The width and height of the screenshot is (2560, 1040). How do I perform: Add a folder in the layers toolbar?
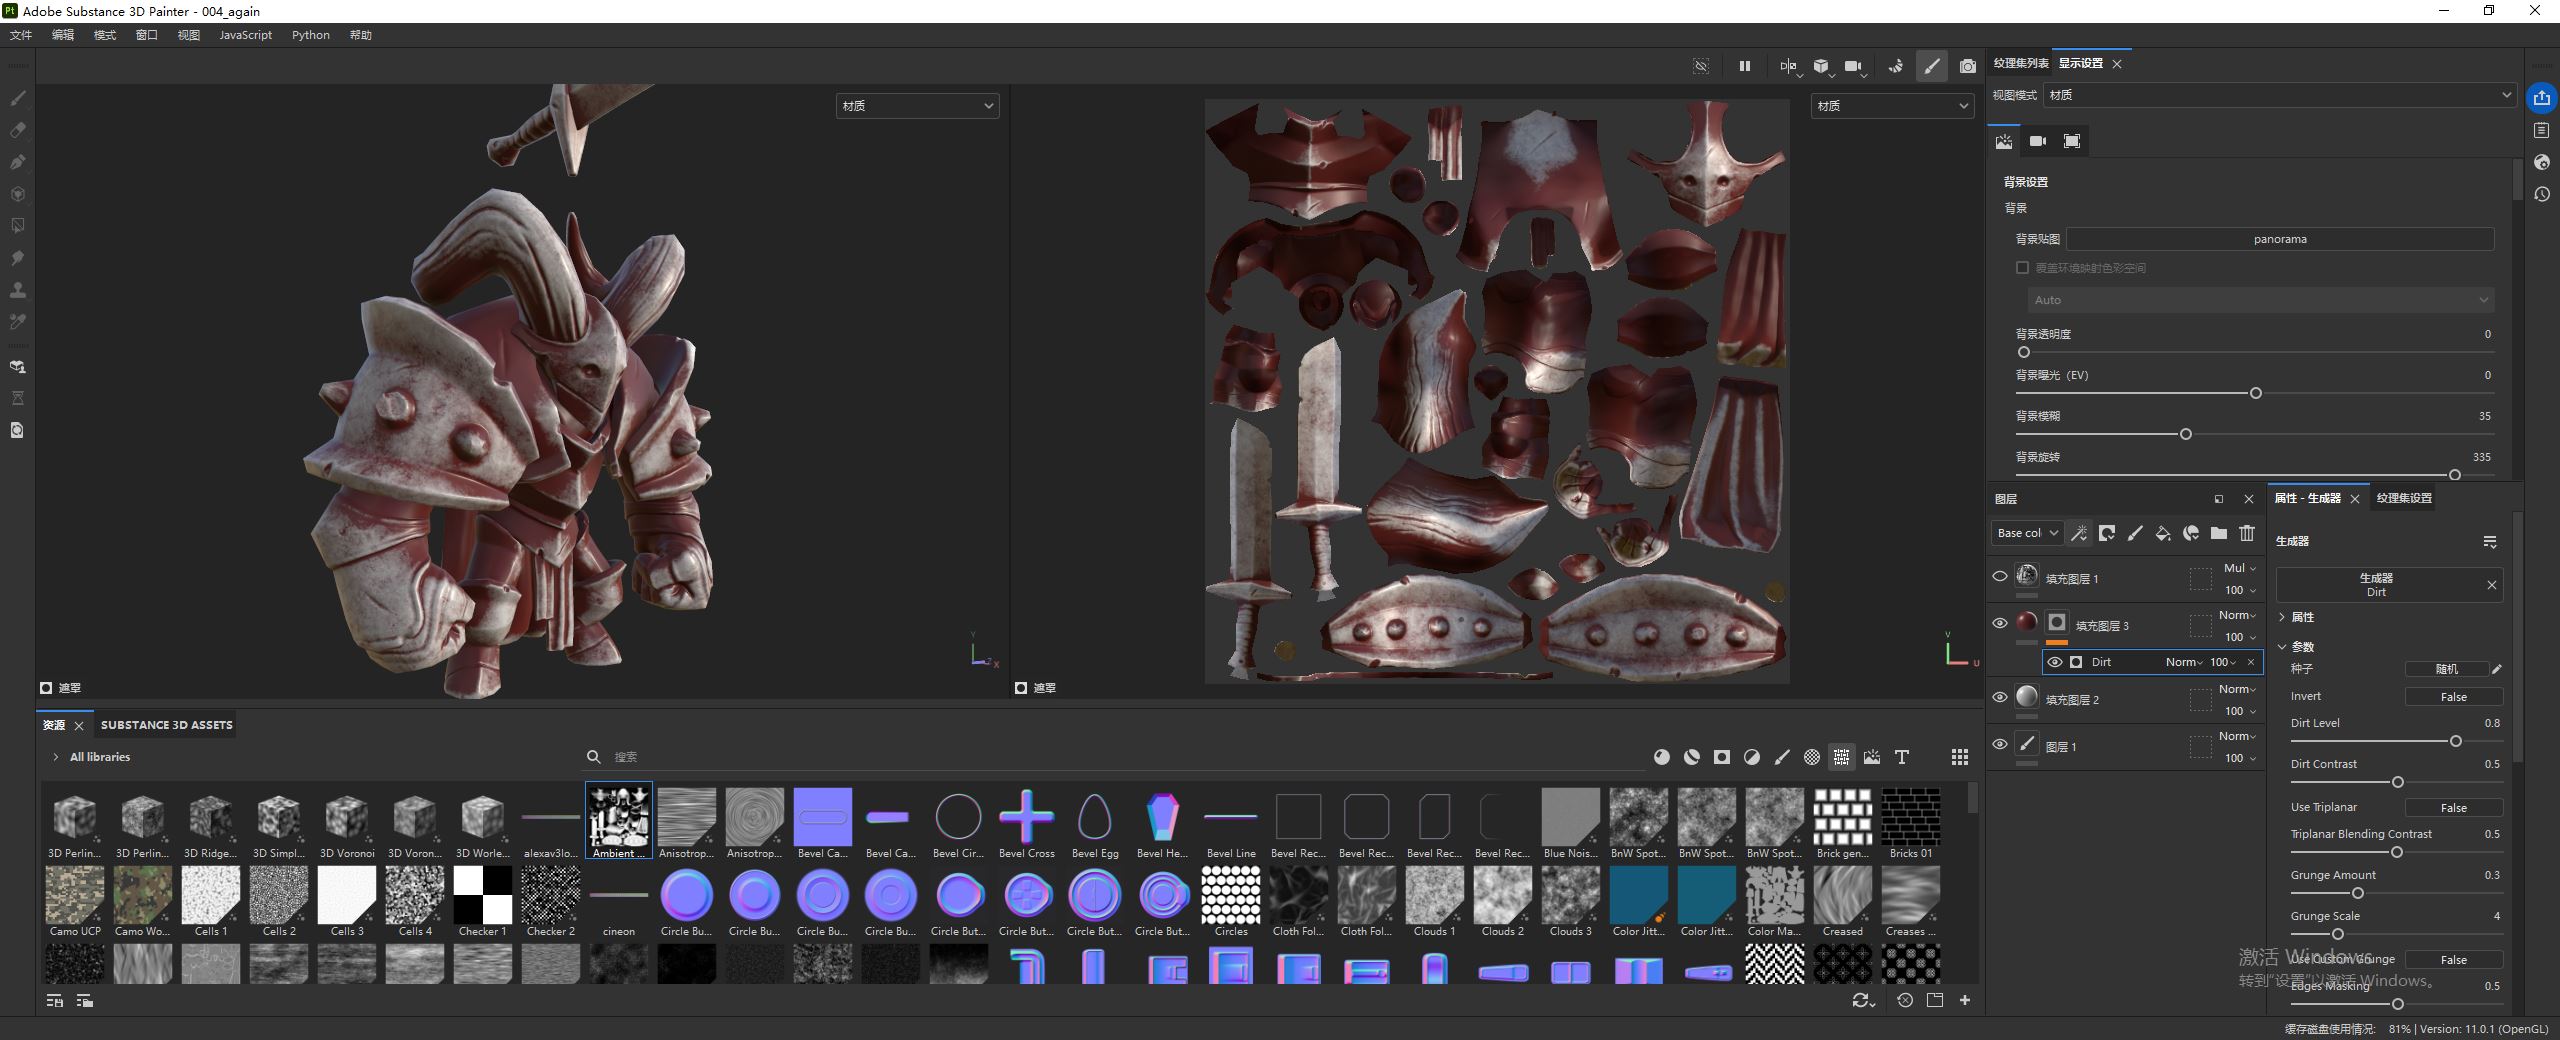[2219, 533]
